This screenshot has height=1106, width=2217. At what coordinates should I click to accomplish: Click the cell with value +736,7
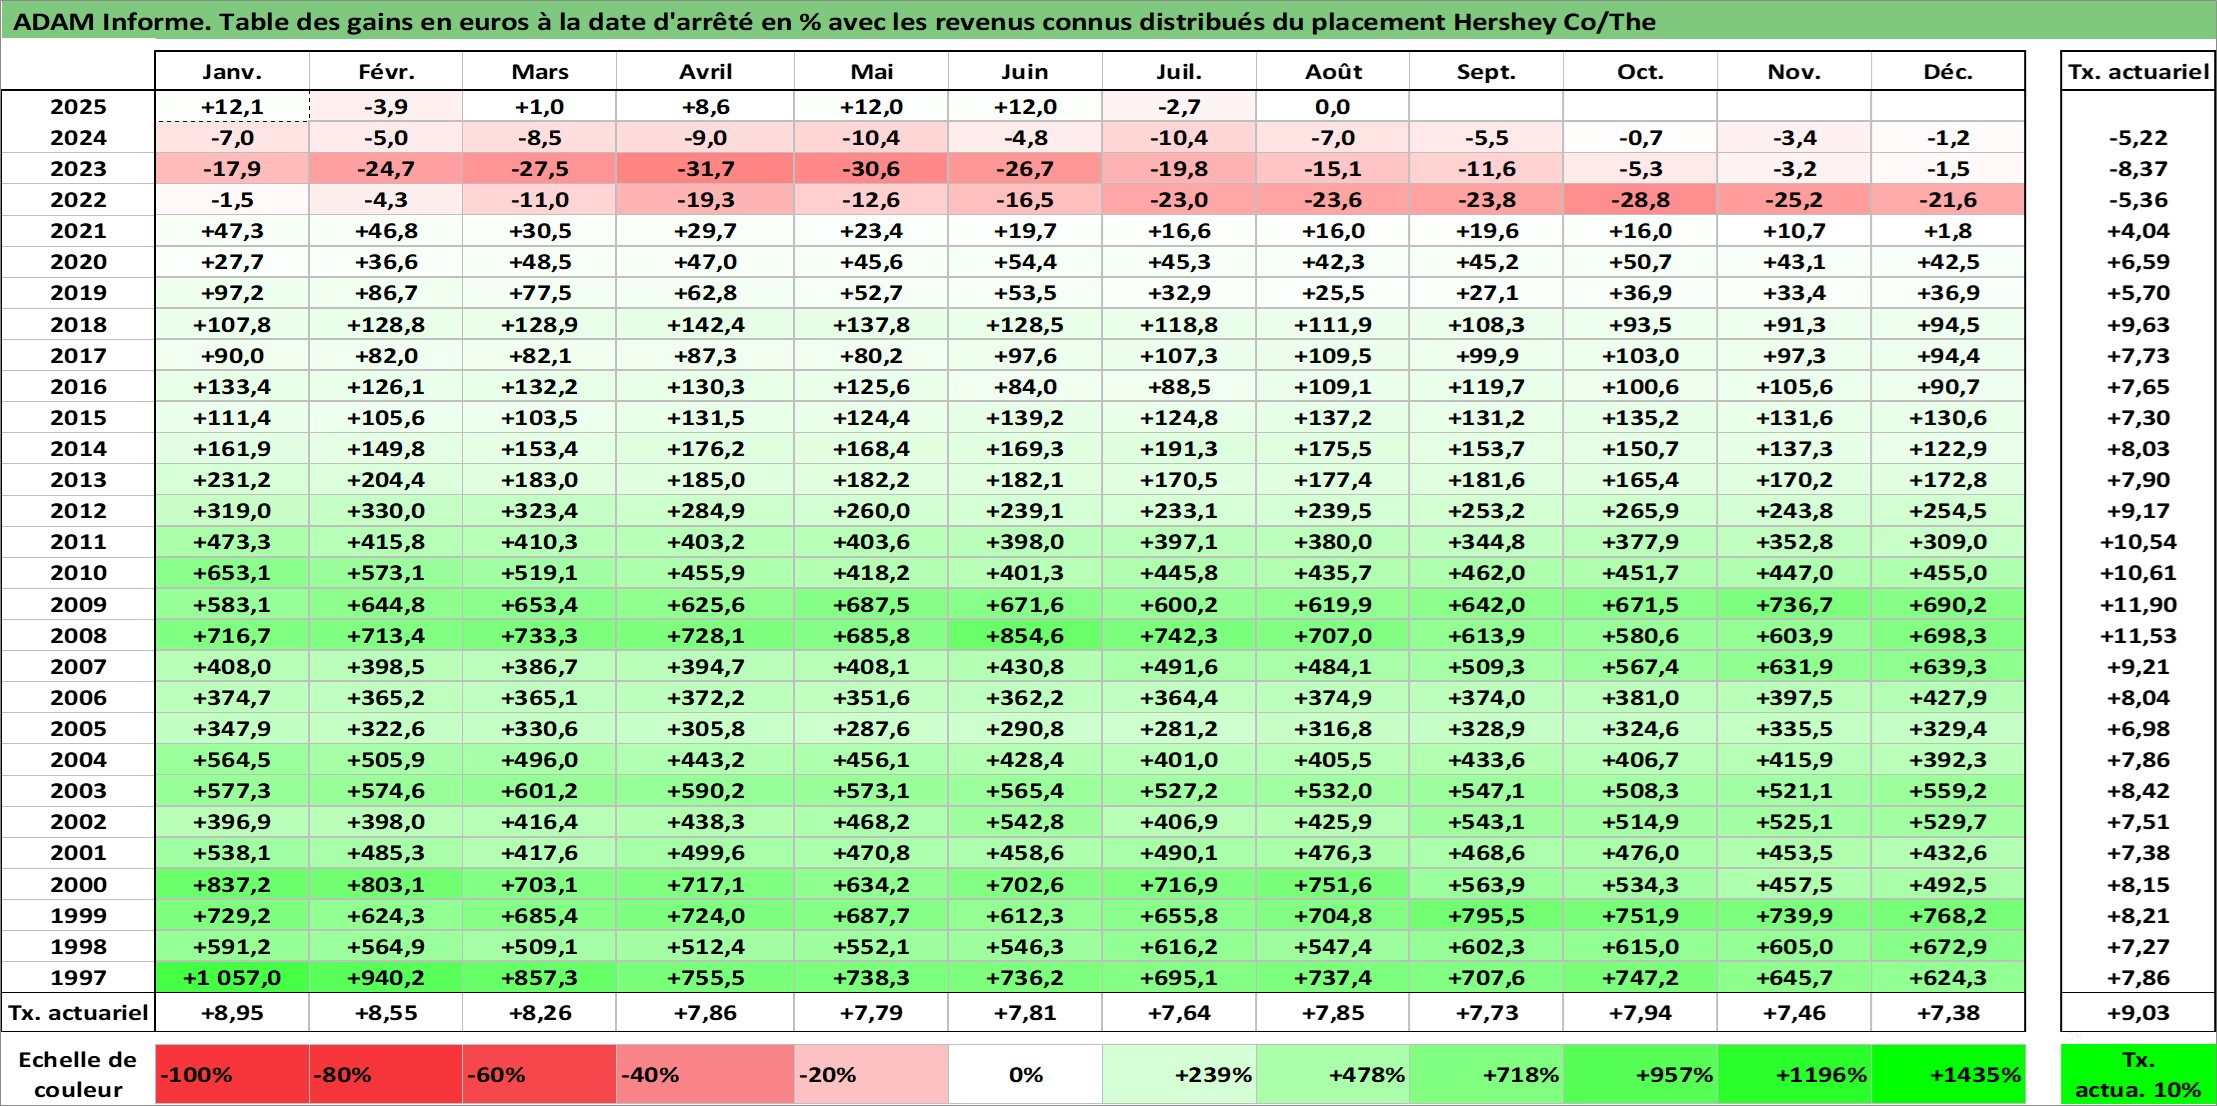click(1794, 605)
